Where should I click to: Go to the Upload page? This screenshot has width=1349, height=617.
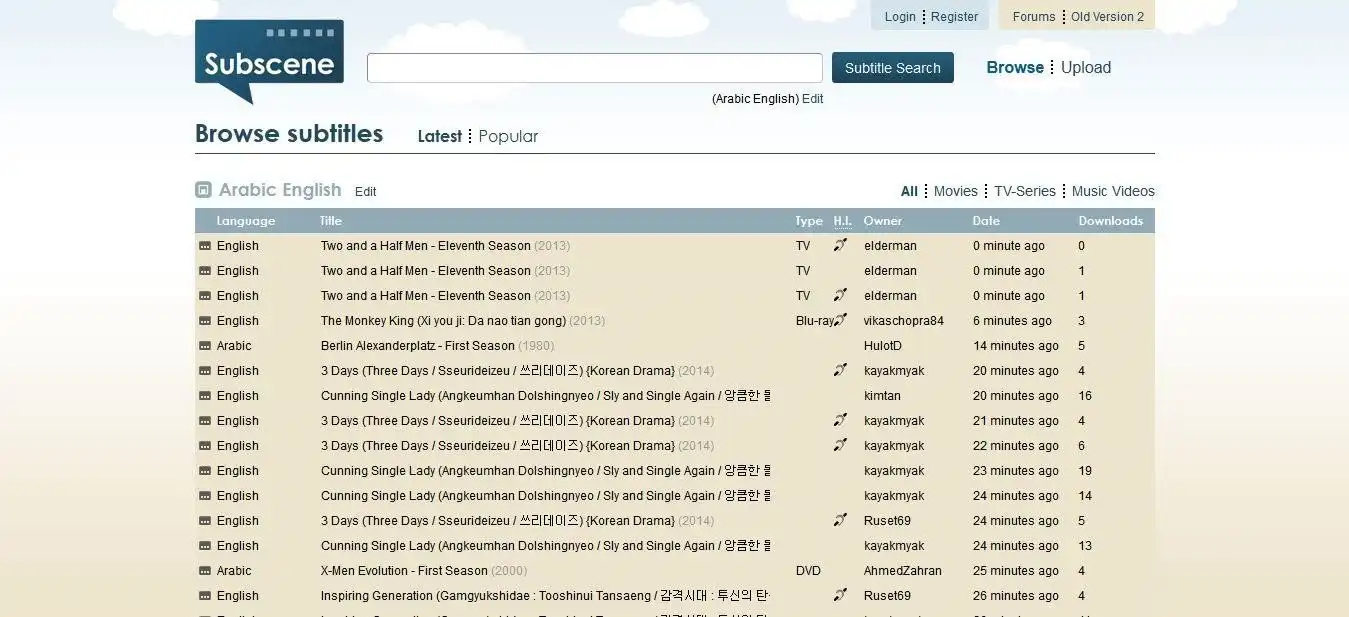click(x=1086, y=68)
